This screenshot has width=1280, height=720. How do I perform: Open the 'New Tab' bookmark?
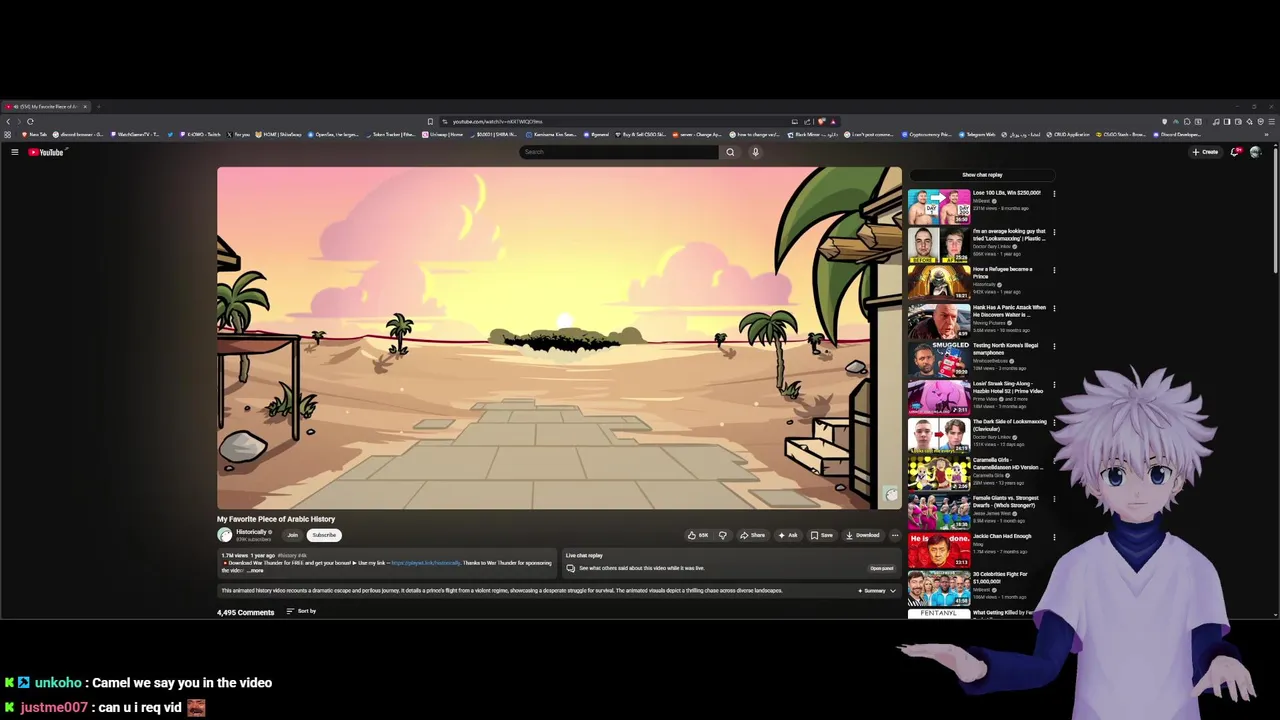[x=35, y=134]
